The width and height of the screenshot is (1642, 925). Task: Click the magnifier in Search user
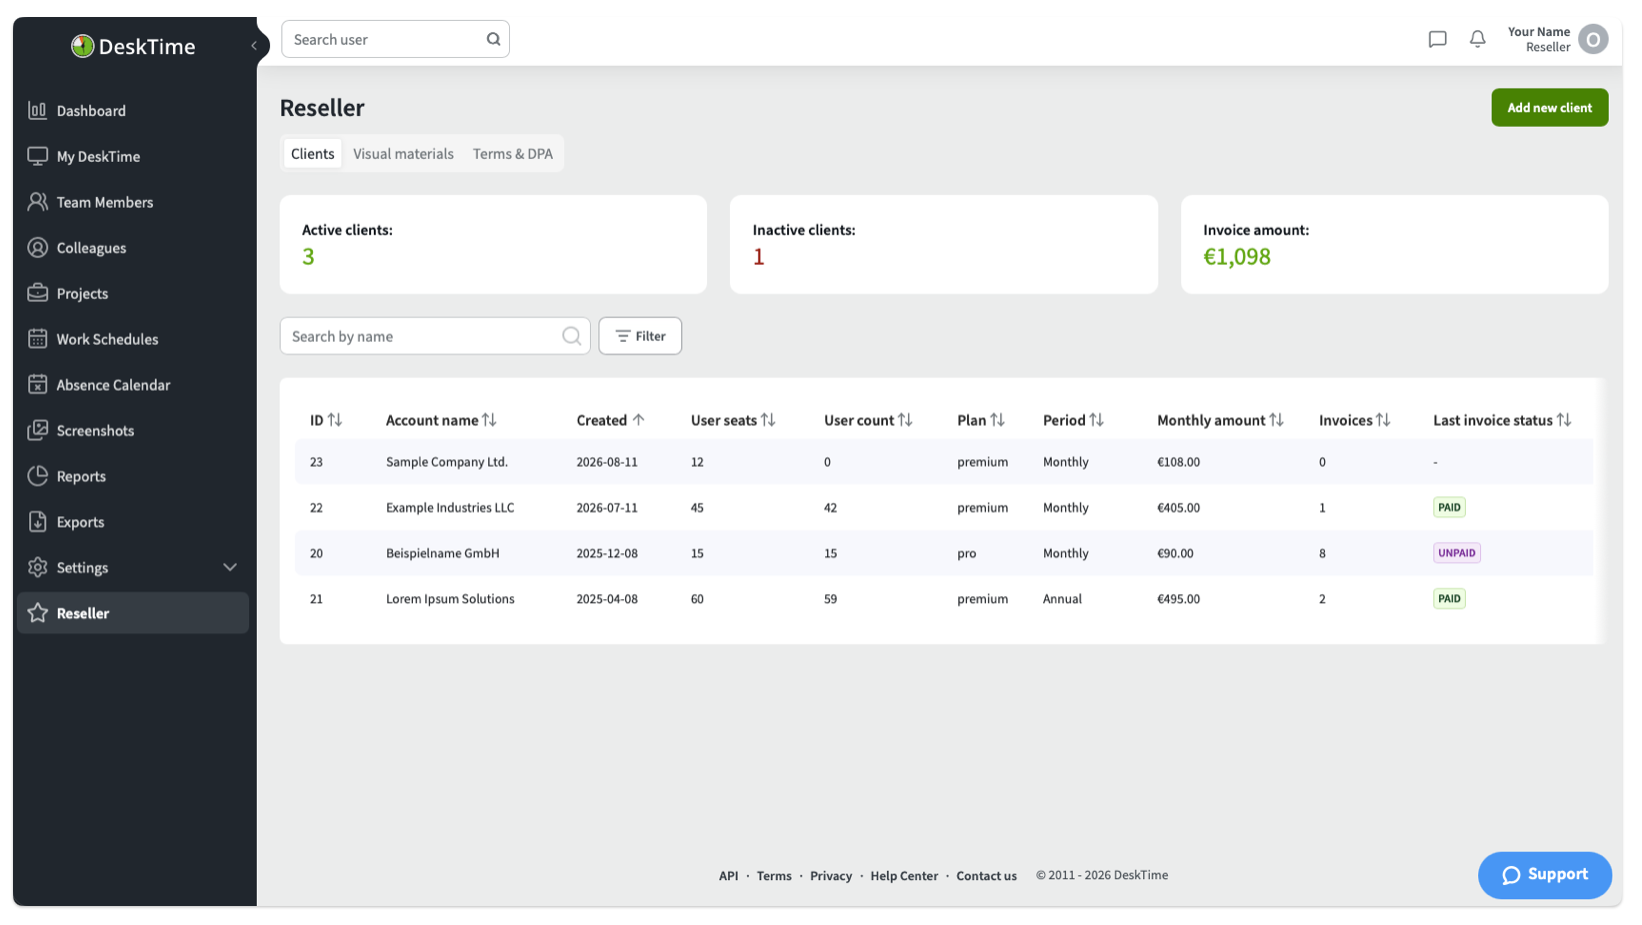(493, 39)
